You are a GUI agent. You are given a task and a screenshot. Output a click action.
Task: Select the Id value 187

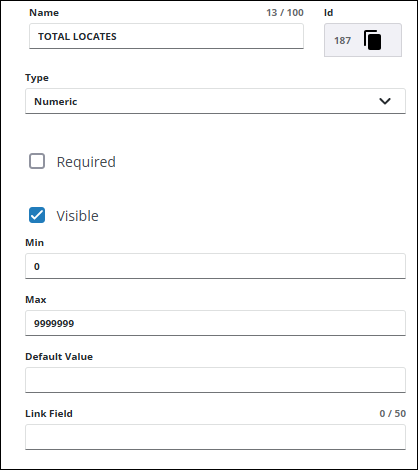(343, 41)
